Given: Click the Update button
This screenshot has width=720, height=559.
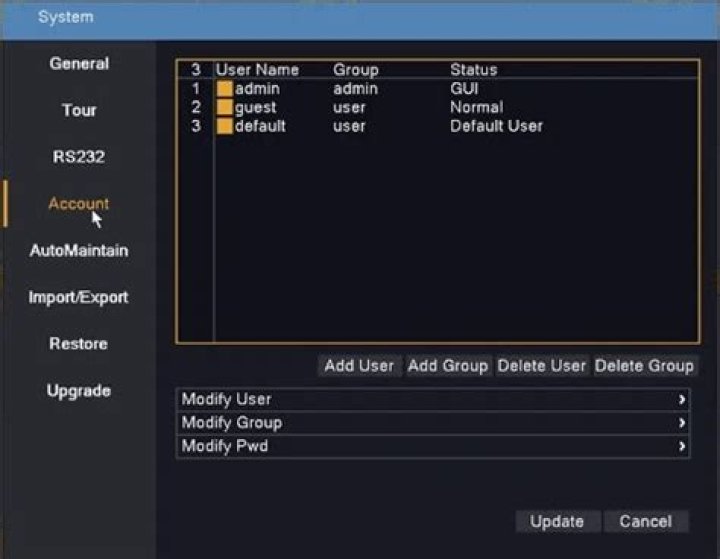Looking at the screenshot, I should click(x=557, y=522).
